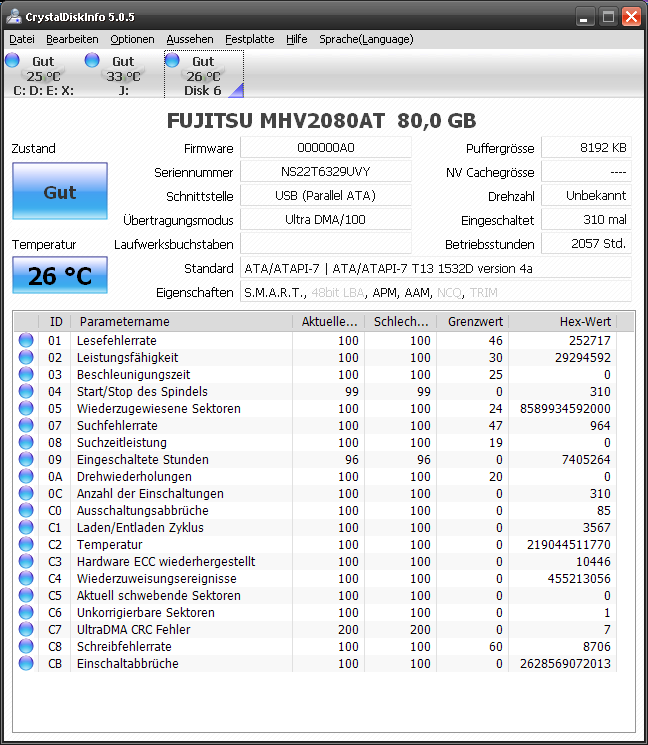
Task: Click status orb of Suchzeitleistung row
Action: 26,442
